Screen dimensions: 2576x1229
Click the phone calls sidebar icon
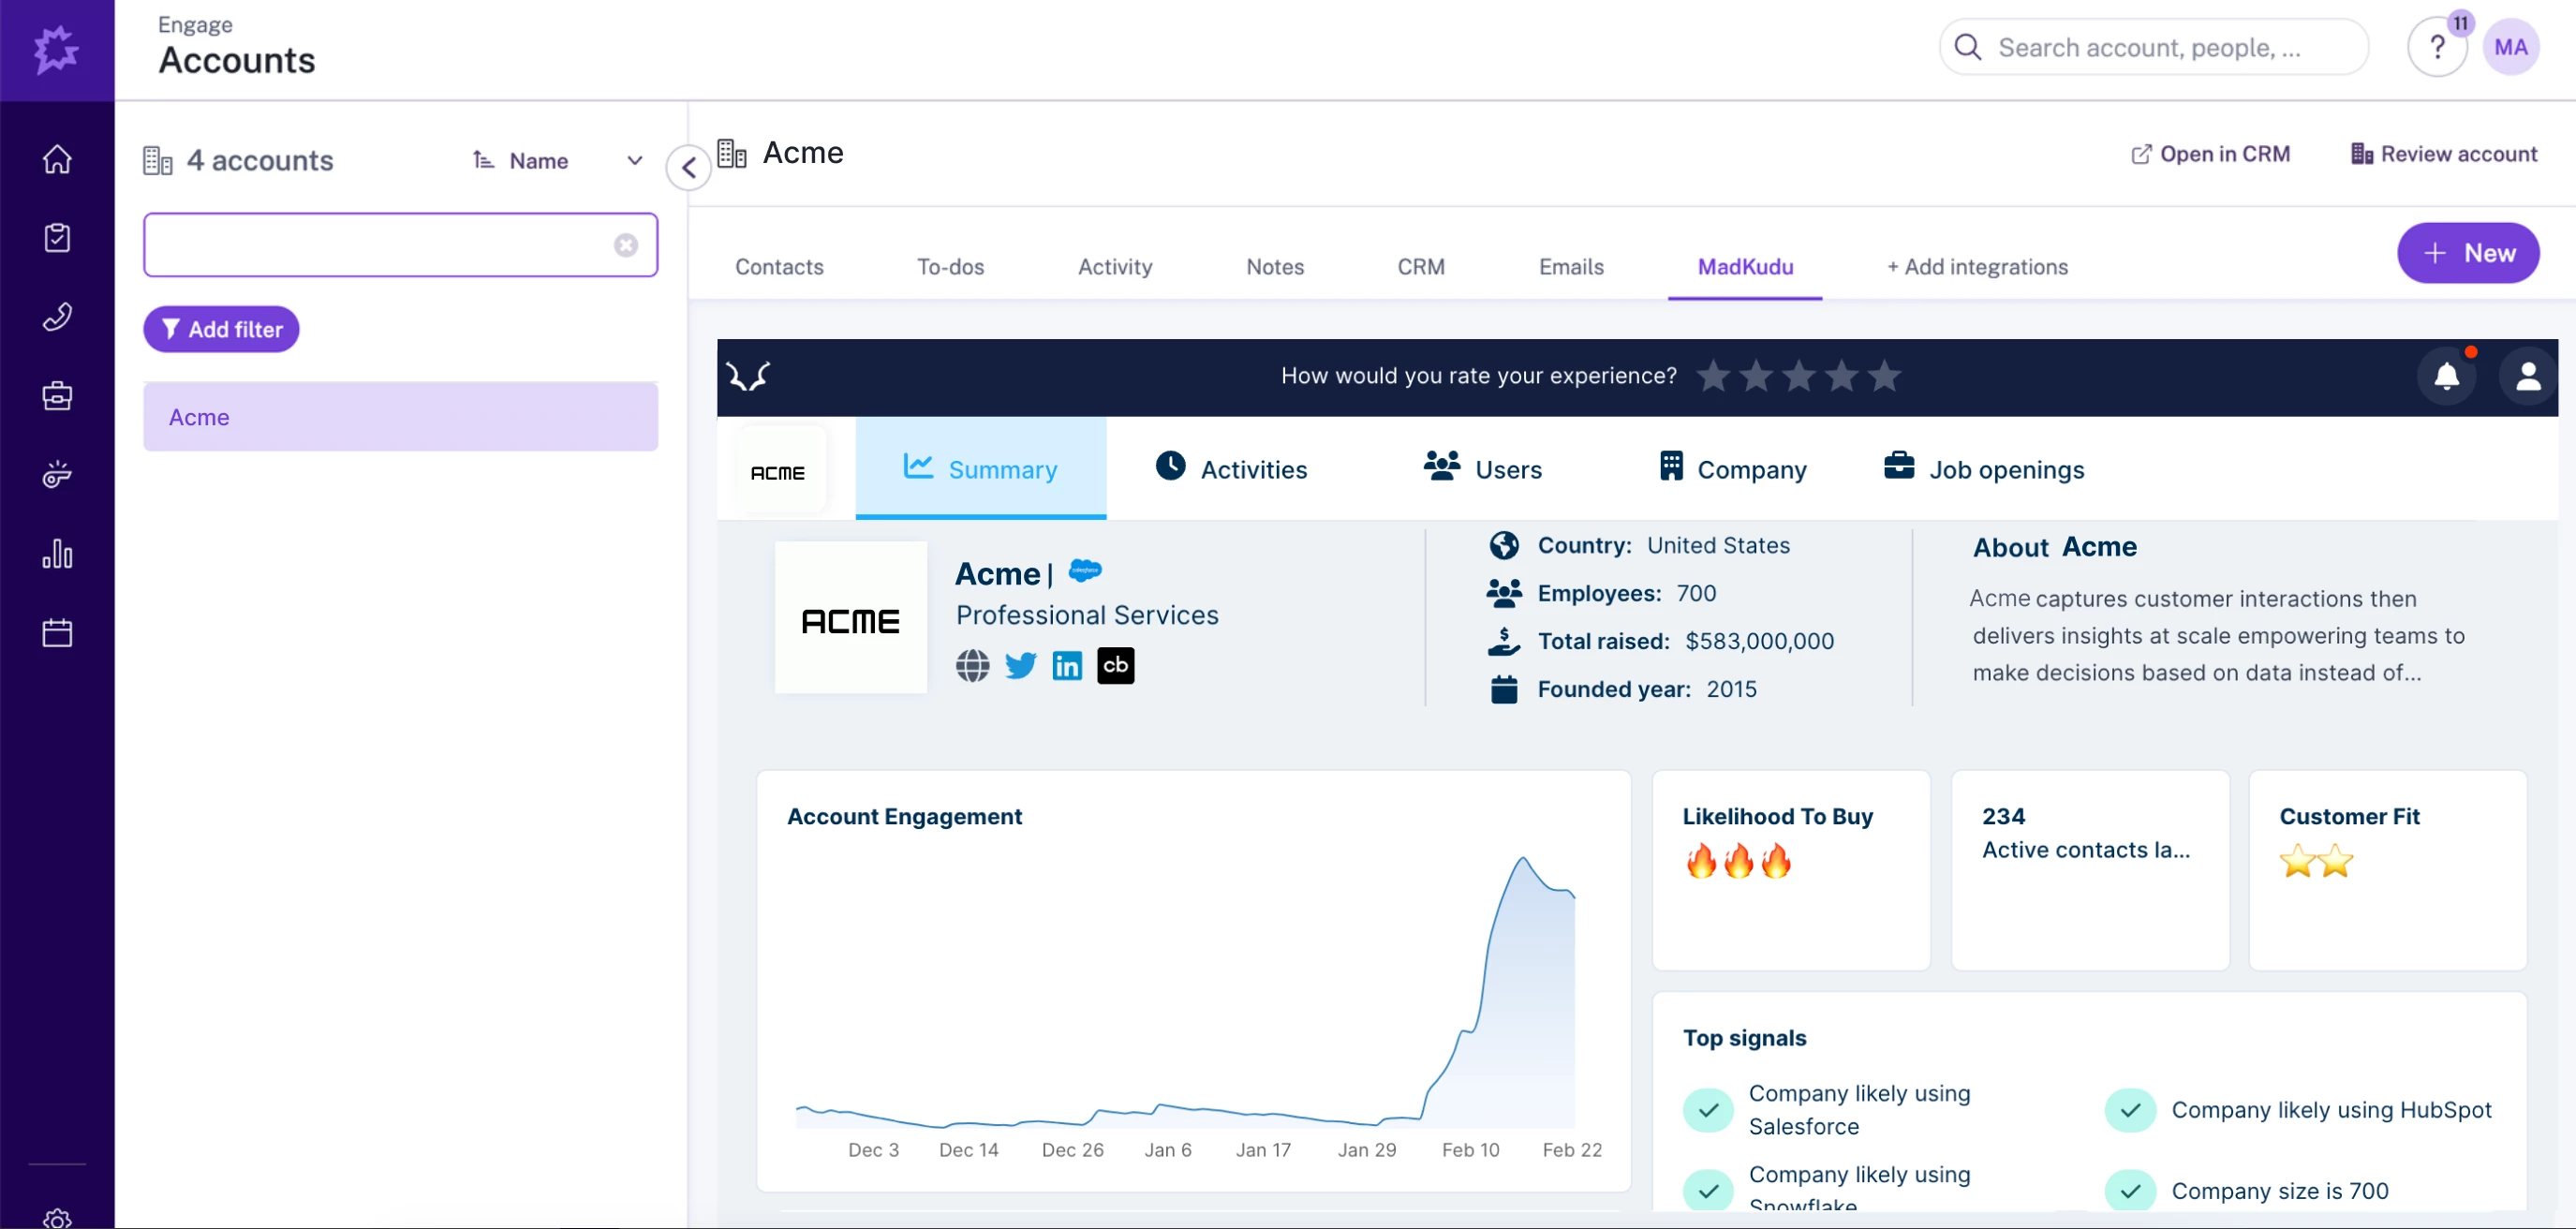tap(57, 317)
